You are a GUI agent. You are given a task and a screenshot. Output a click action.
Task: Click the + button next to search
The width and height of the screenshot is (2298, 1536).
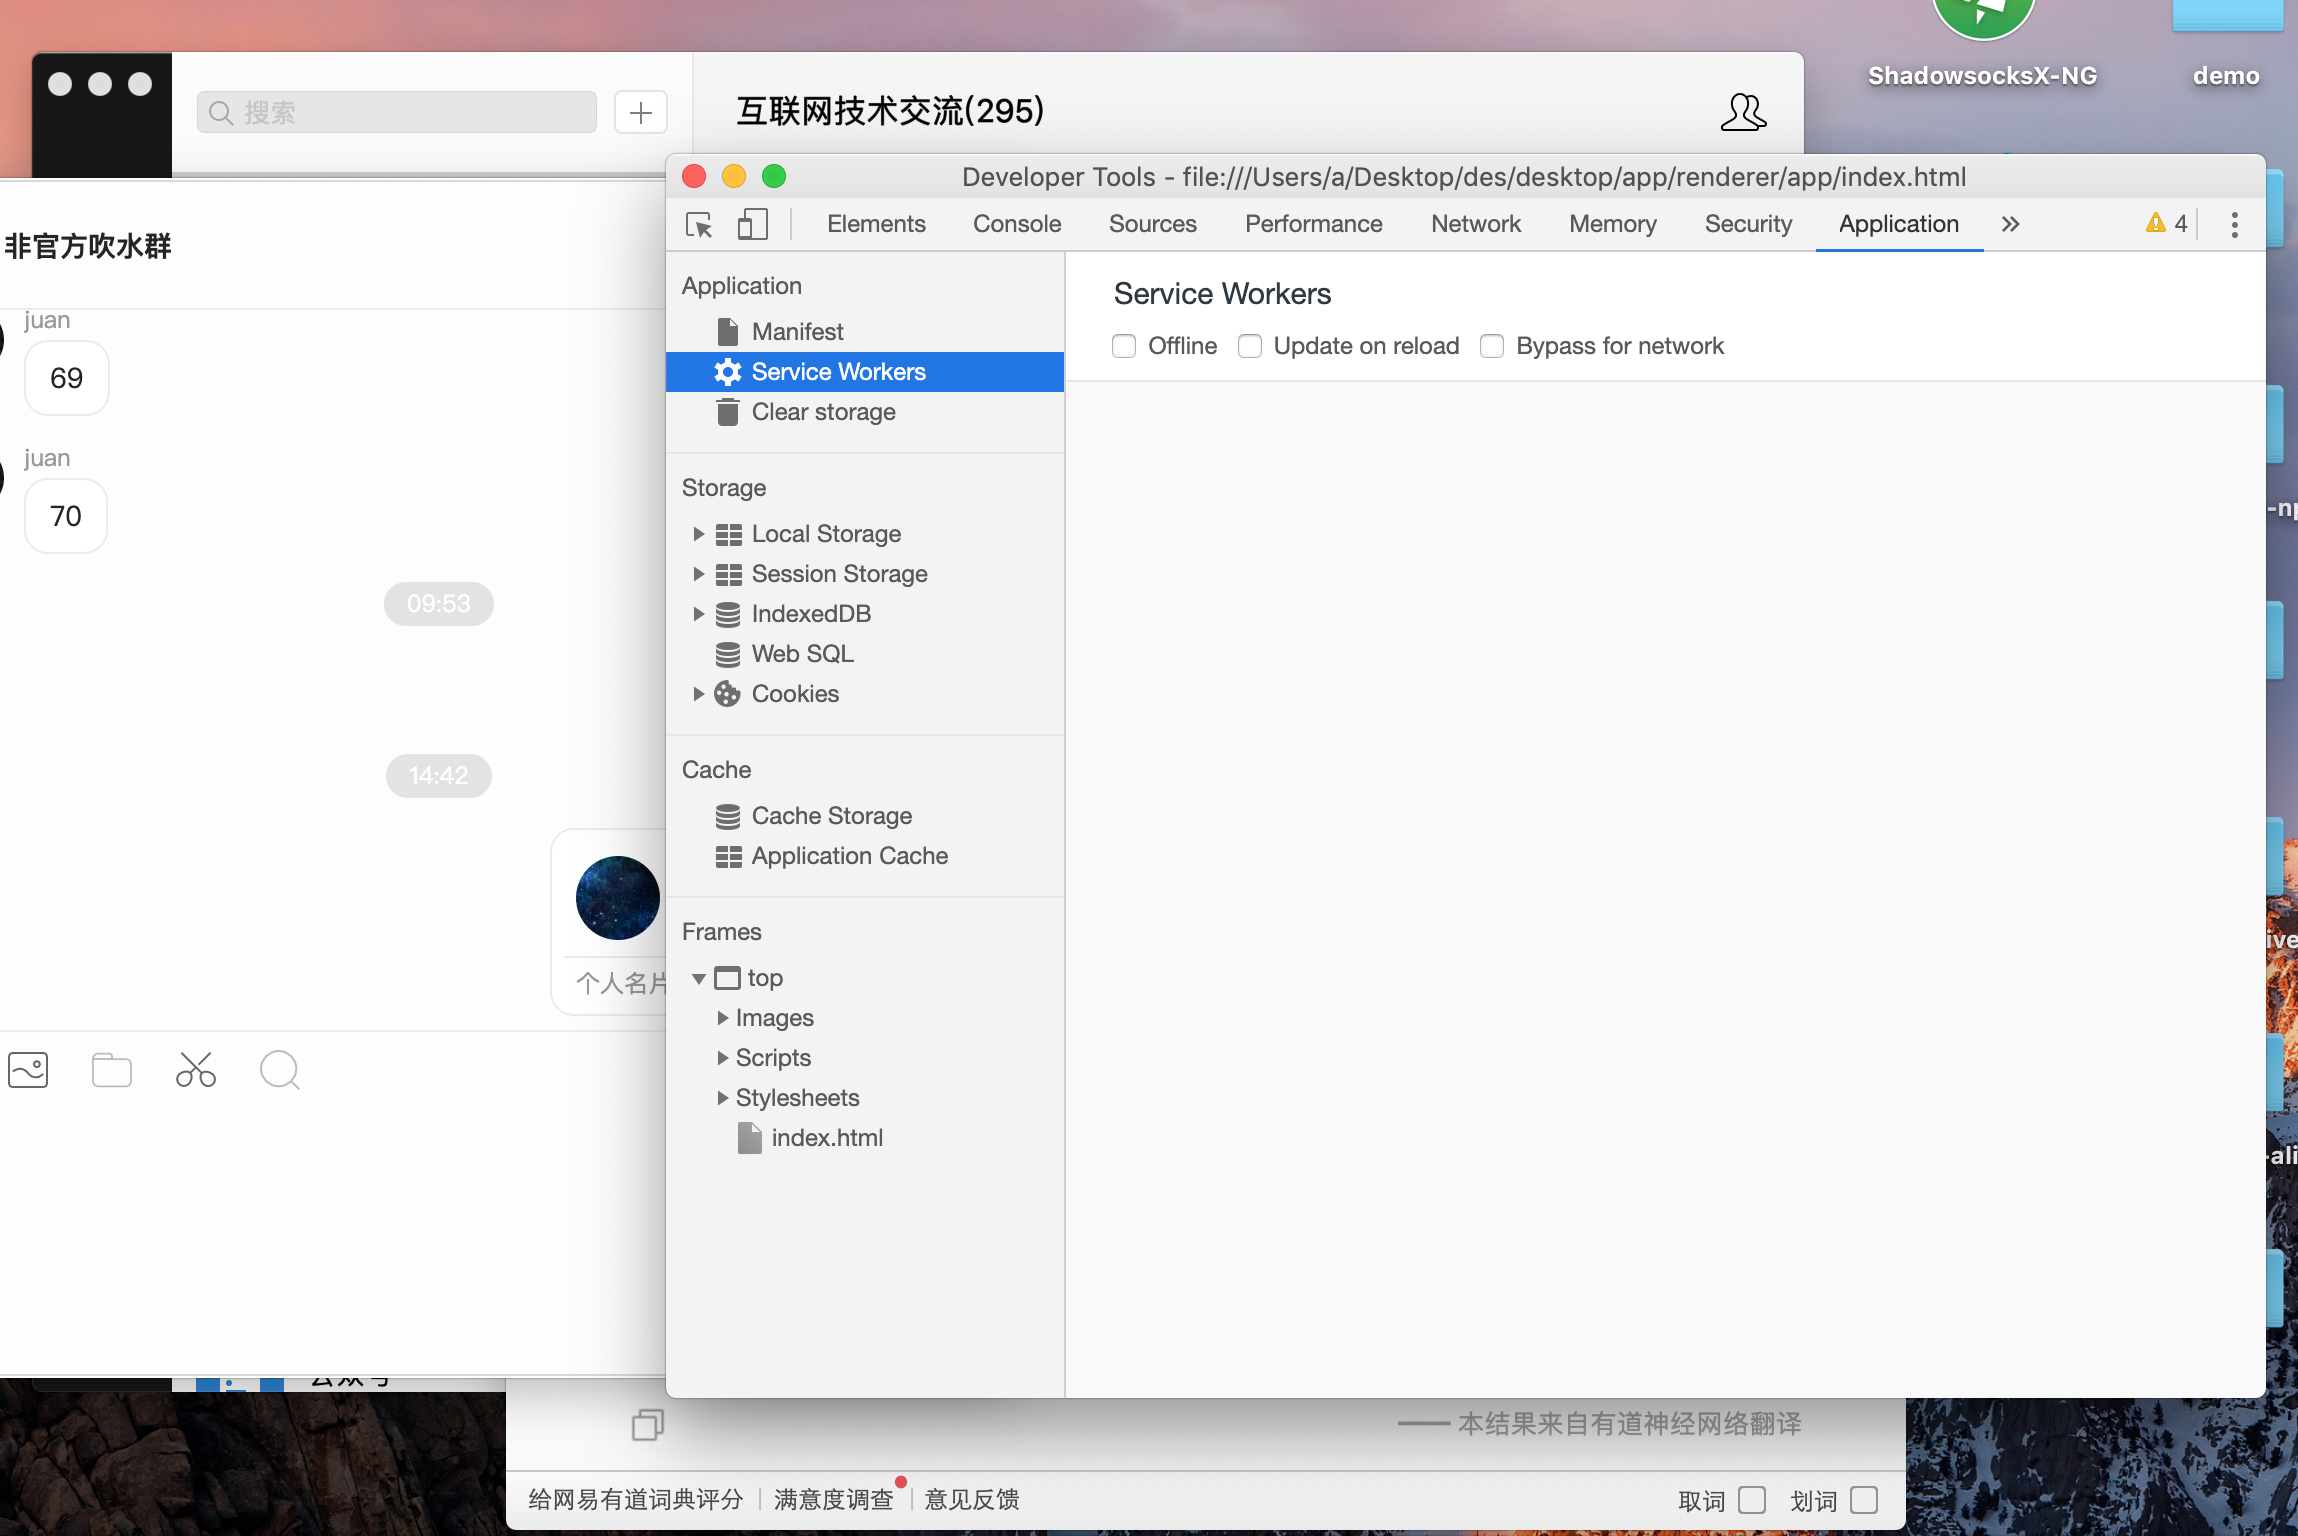coord(640,112)
